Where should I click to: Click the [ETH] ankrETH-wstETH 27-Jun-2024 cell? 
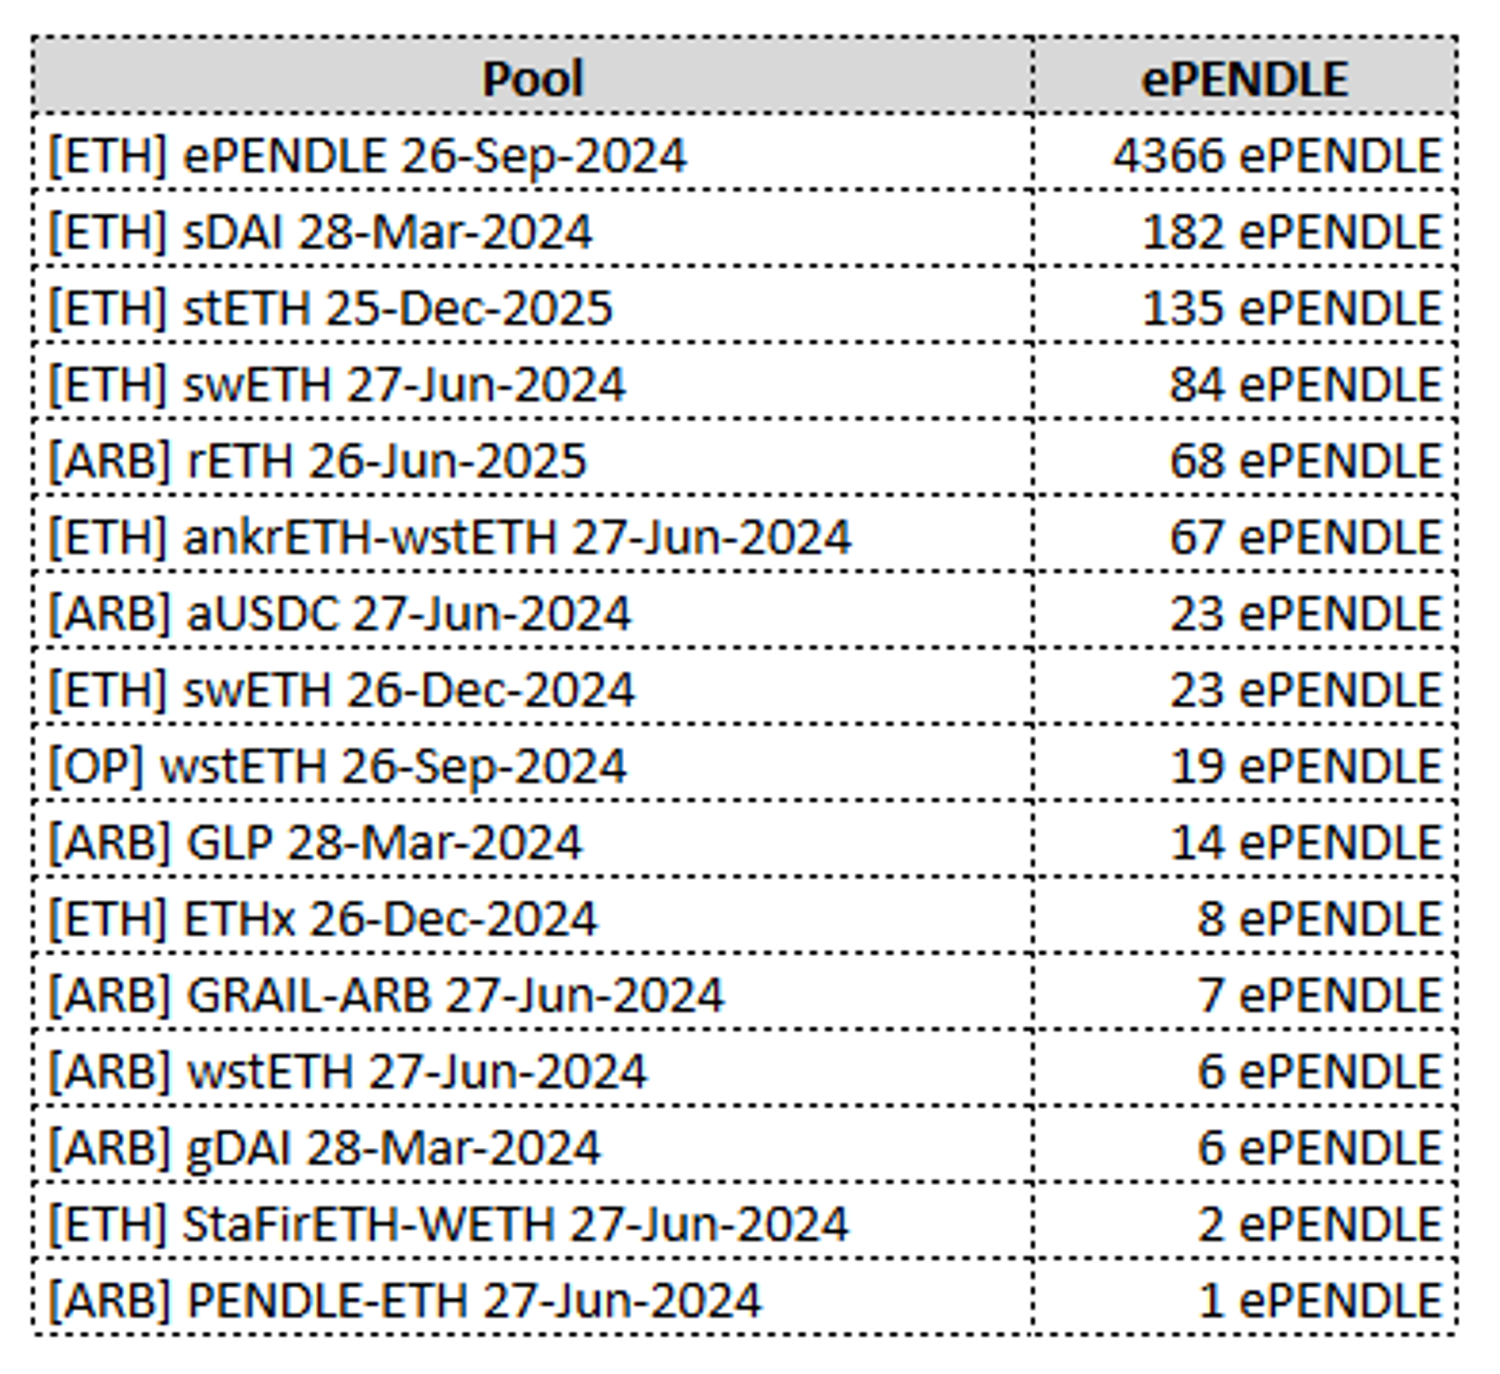tap(450, 537)
